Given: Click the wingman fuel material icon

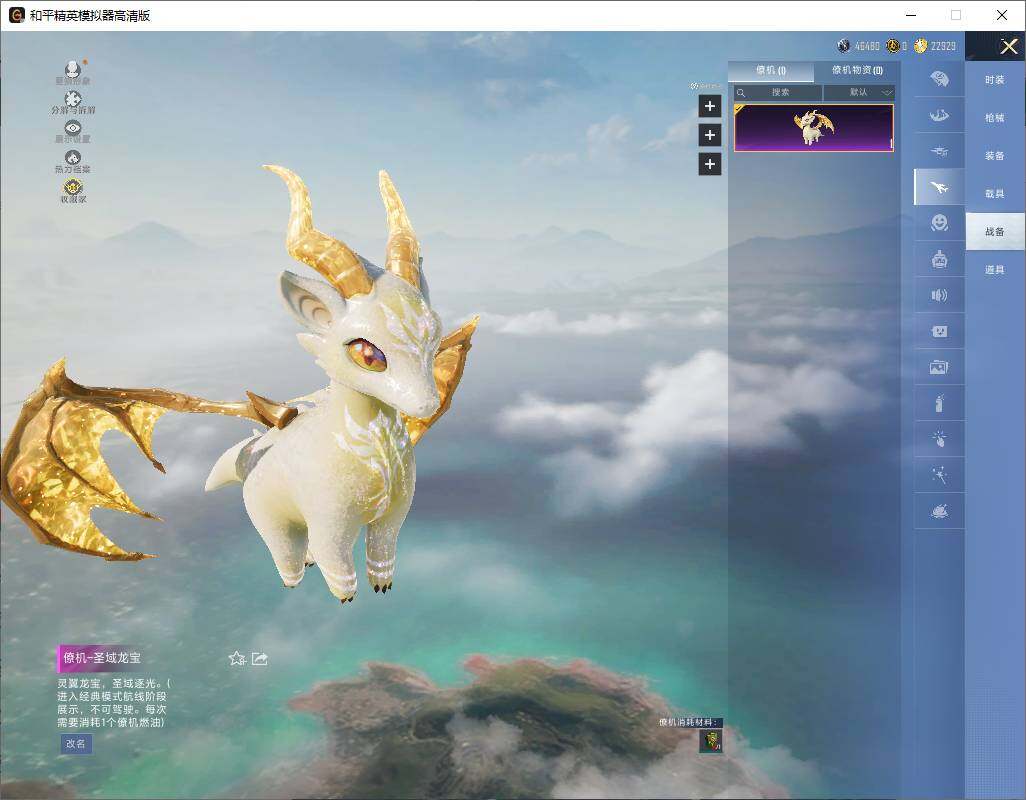Looking at the screenshot, I should pos(711,741).
